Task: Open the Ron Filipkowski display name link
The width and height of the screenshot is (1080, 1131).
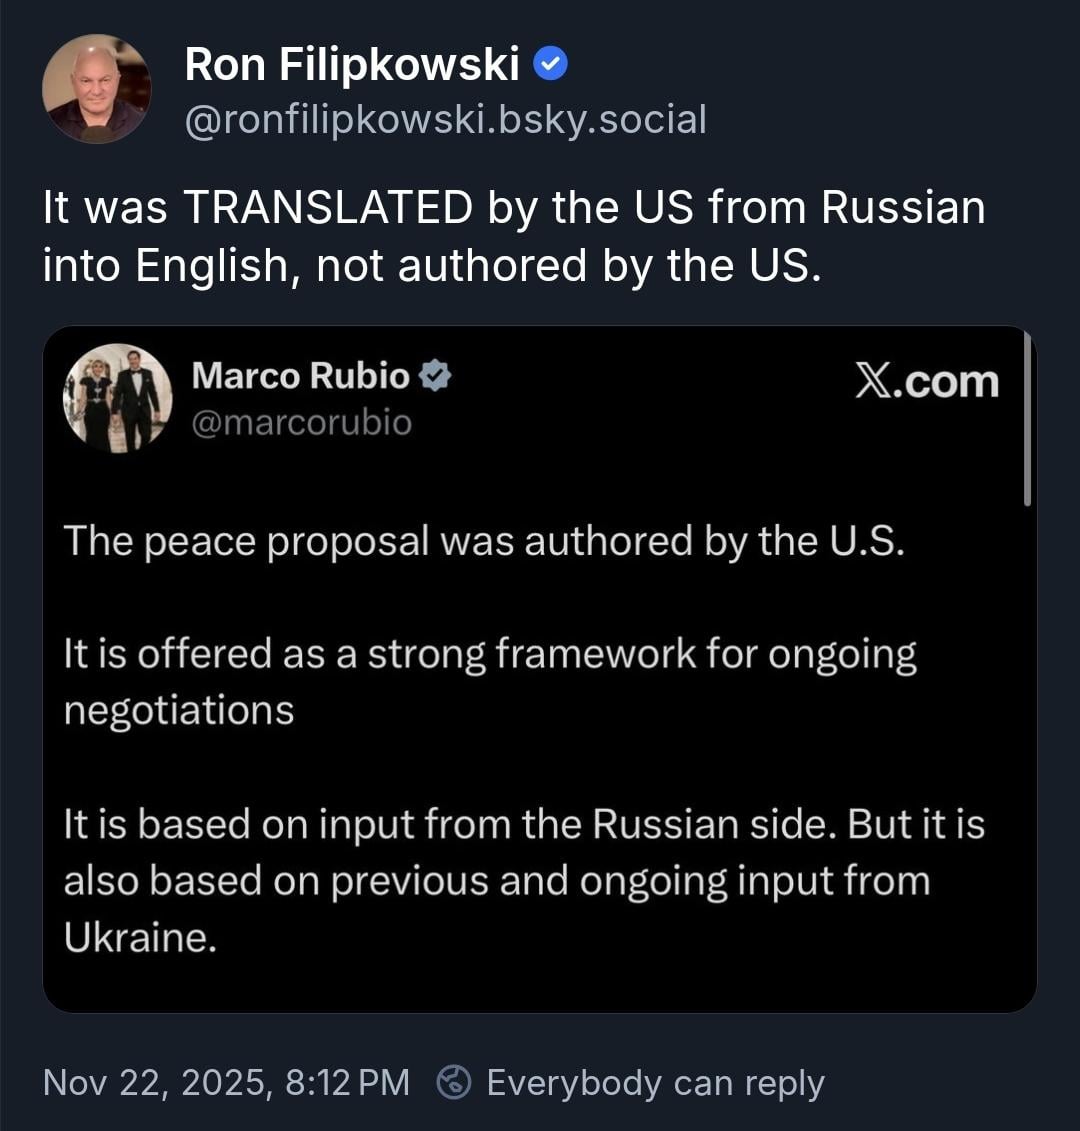Action: pos(352,66)
